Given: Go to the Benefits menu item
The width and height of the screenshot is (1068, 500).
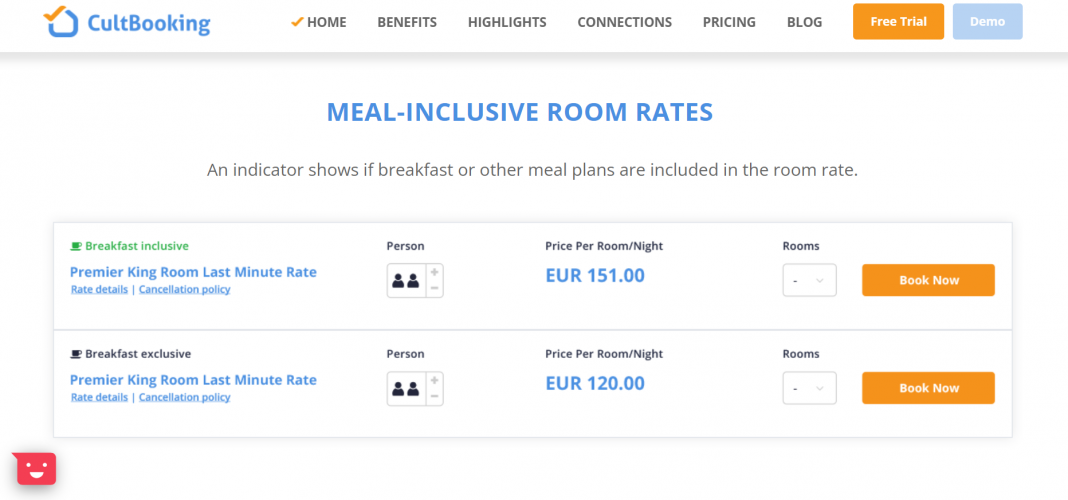Looking at the screenshot, I should (x=407, y=22).
